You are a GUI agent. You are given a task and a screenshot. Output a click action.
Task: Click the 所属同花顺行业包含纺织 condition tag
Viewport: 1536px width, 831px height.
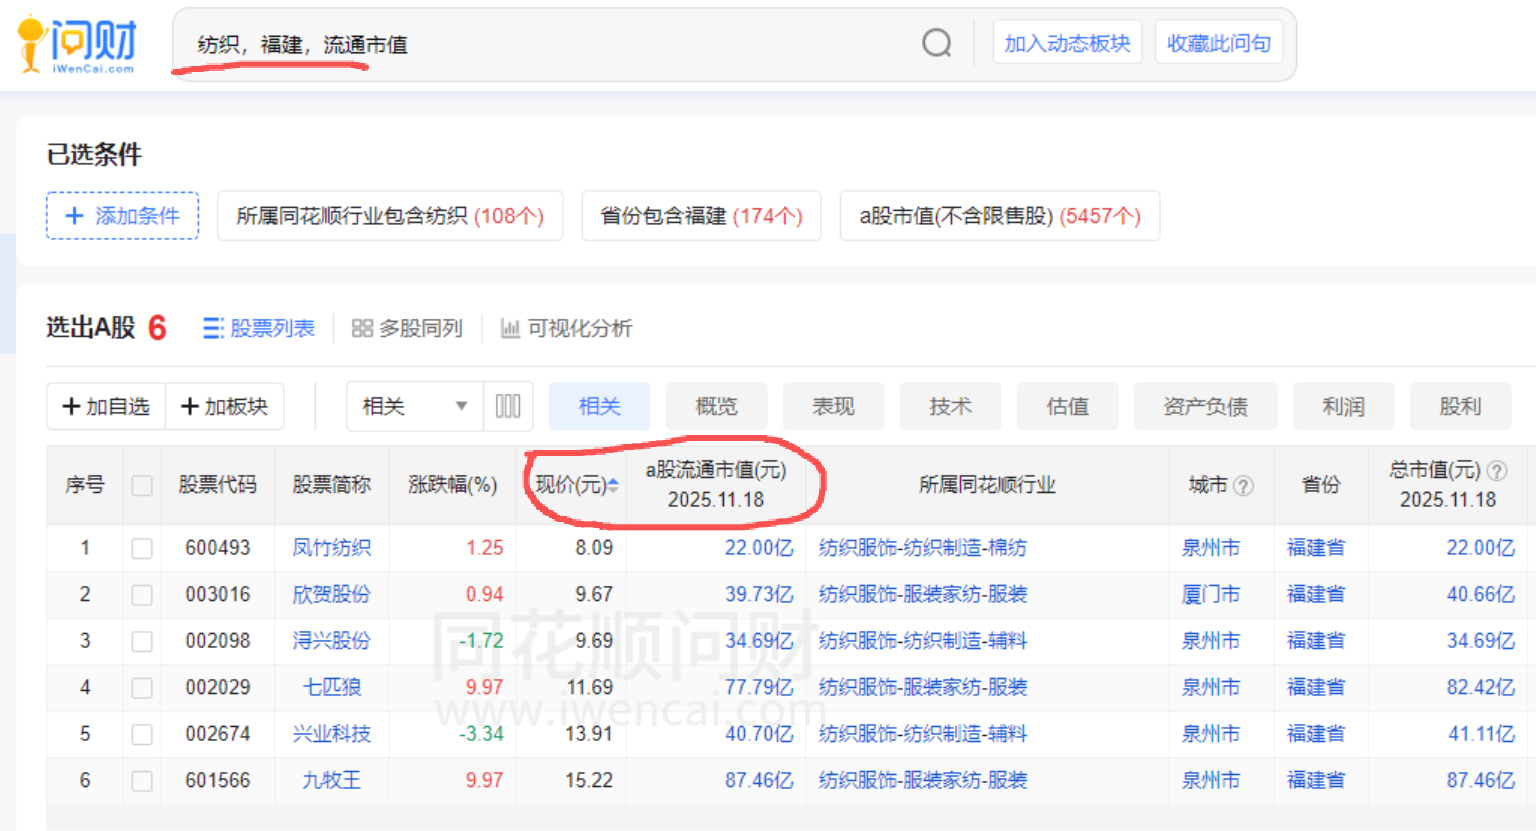390,215
